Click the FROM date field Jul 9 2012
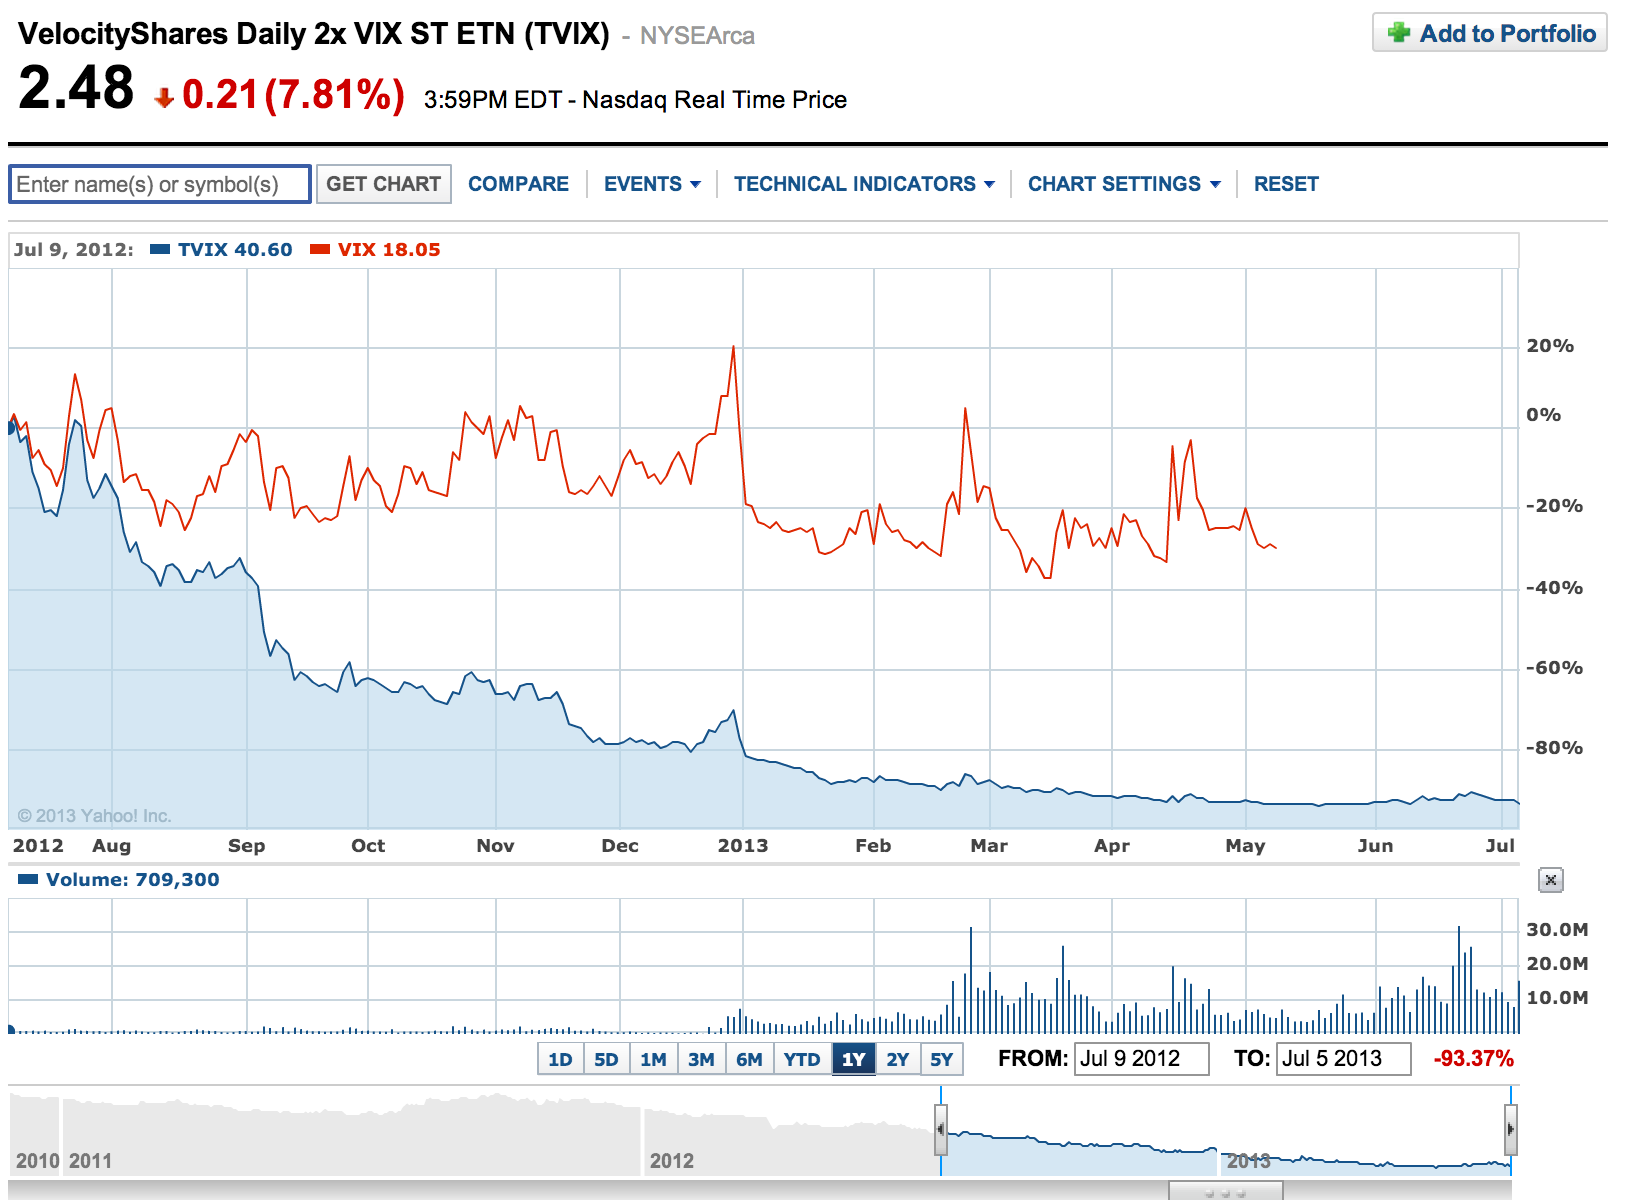1626x1200 pixels. click(1141, 1059)
